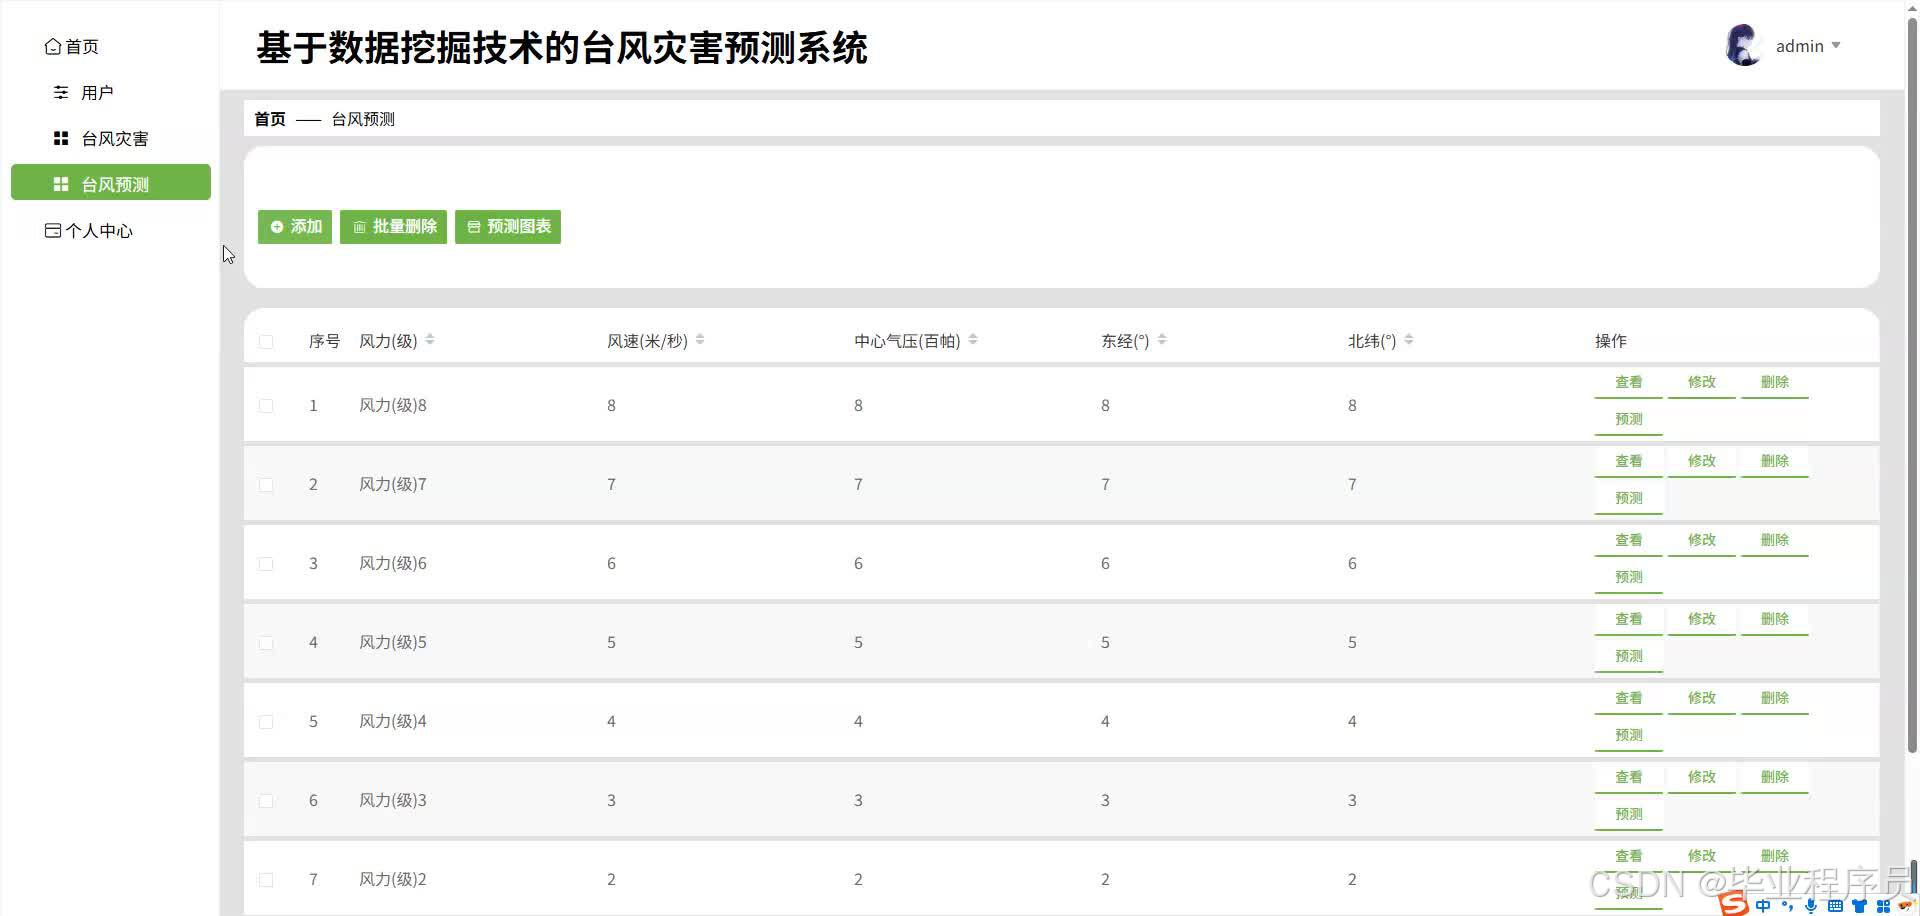
Task: Click the page vertical scrollbar thumb
Action: pos(1912,384)
